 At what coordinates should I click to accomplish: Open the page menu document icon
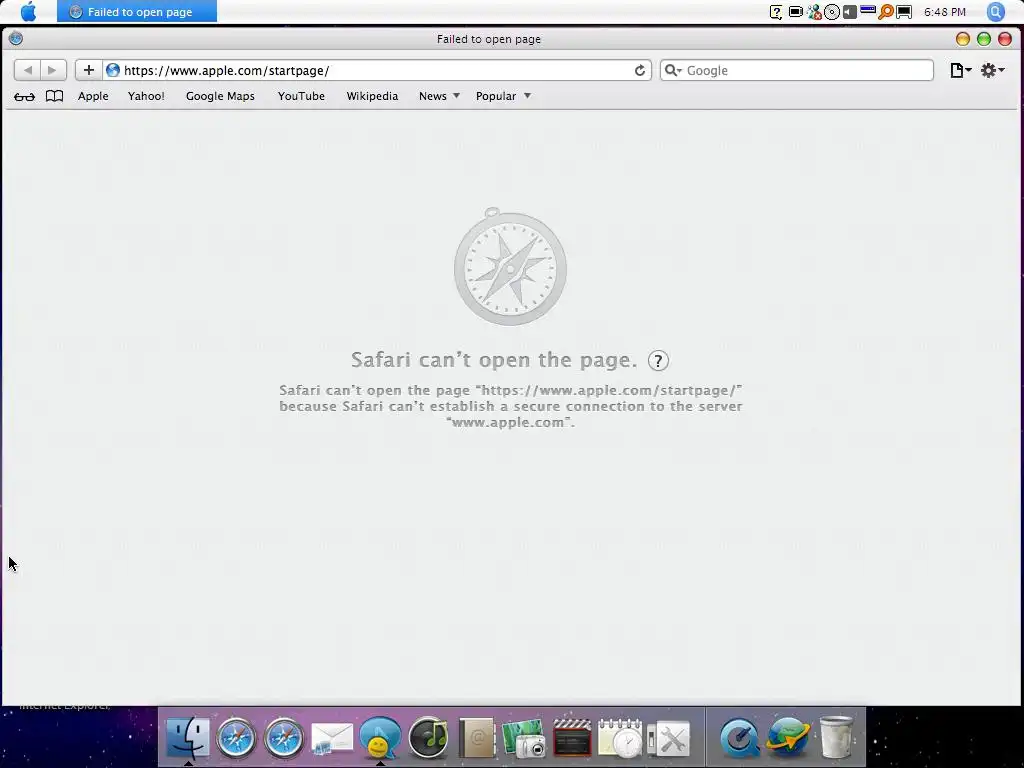point(960,70)
